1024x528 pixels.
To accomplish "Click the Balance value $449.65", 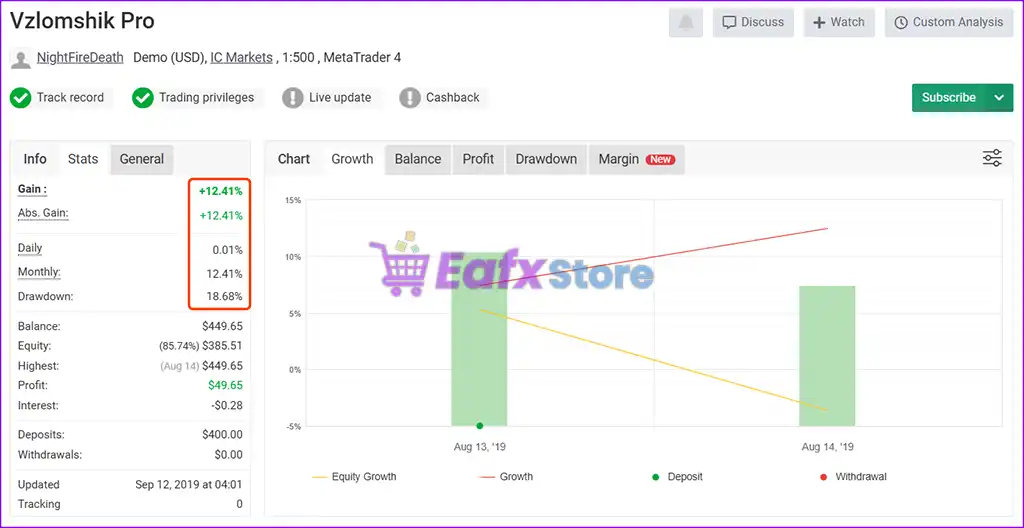I will tap(222, 326).
